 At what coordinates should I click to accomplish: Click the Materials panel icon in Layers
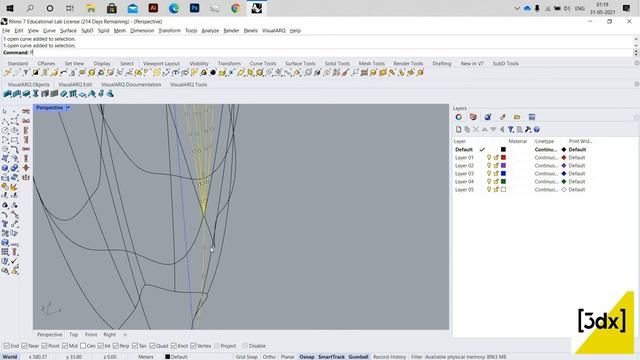click(x=473, y=117)
